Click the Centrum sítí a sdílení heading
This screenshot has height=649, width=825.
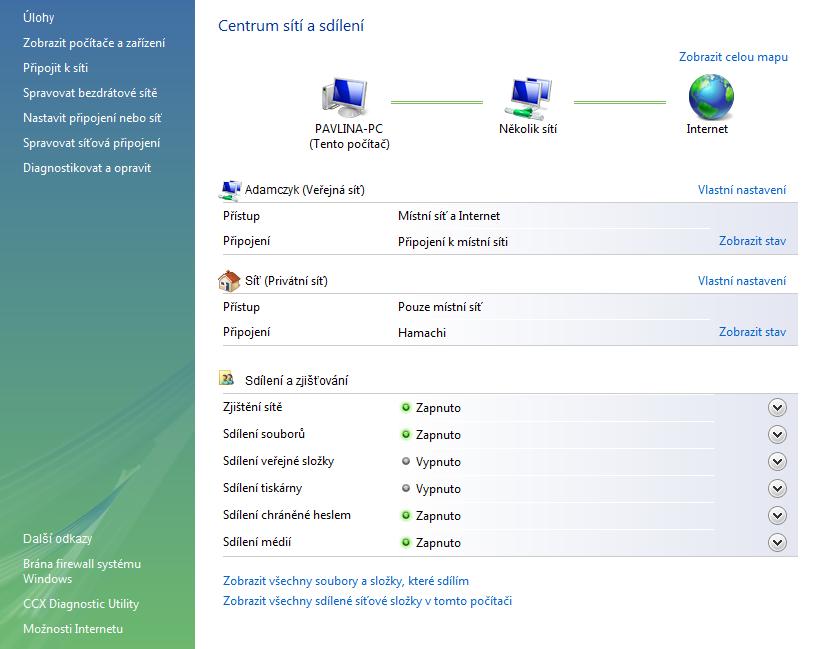coord(291,25)
